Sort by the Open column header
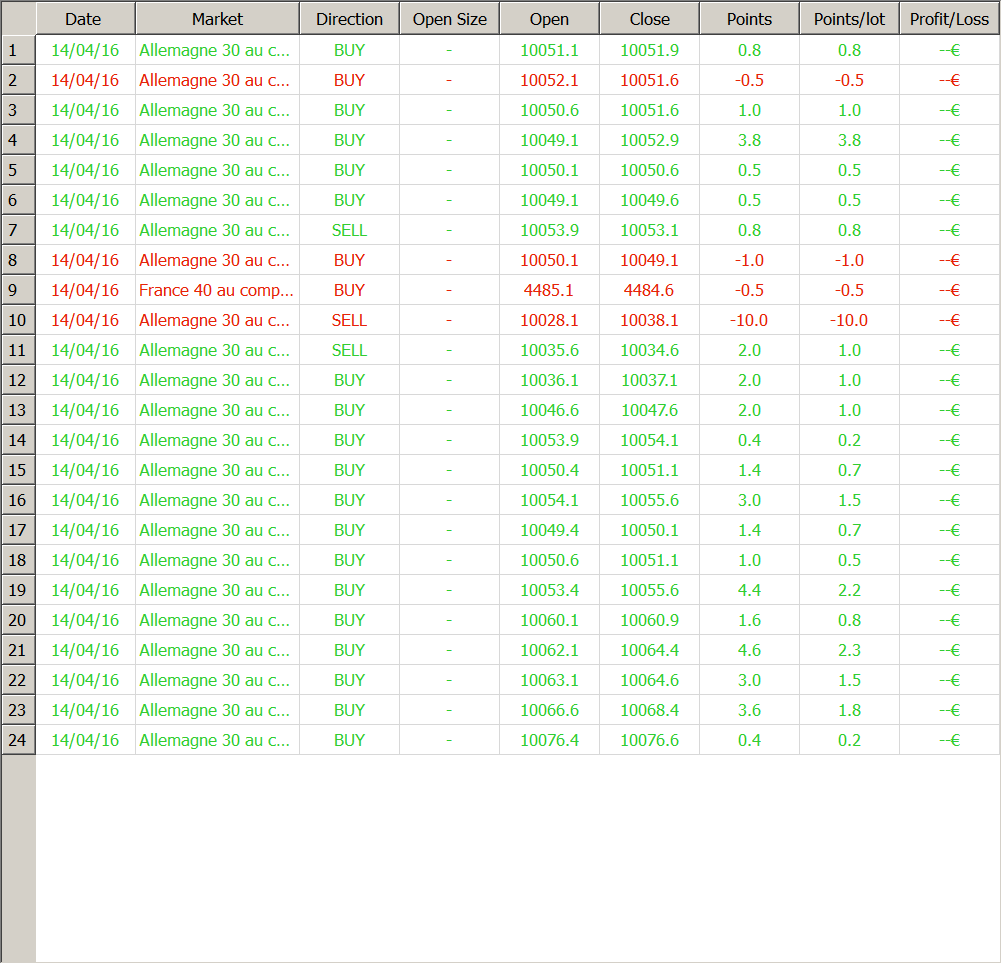1002x964 pixels. (x=550, y=19)
